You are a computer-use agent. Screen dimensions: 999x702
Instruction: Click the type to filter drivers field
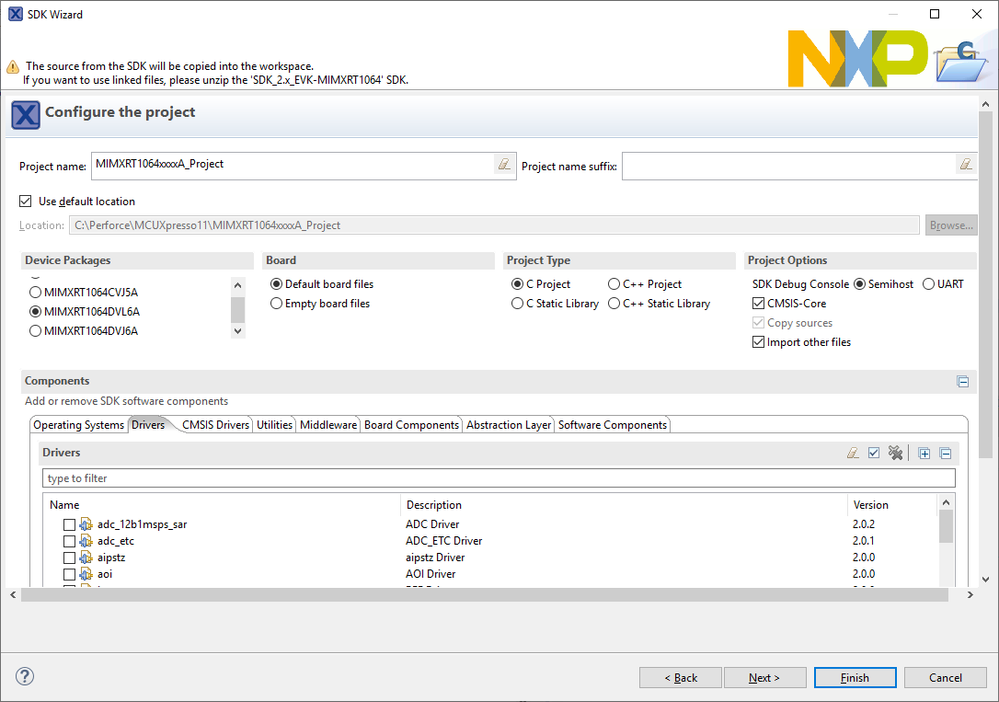pos(499,478)
